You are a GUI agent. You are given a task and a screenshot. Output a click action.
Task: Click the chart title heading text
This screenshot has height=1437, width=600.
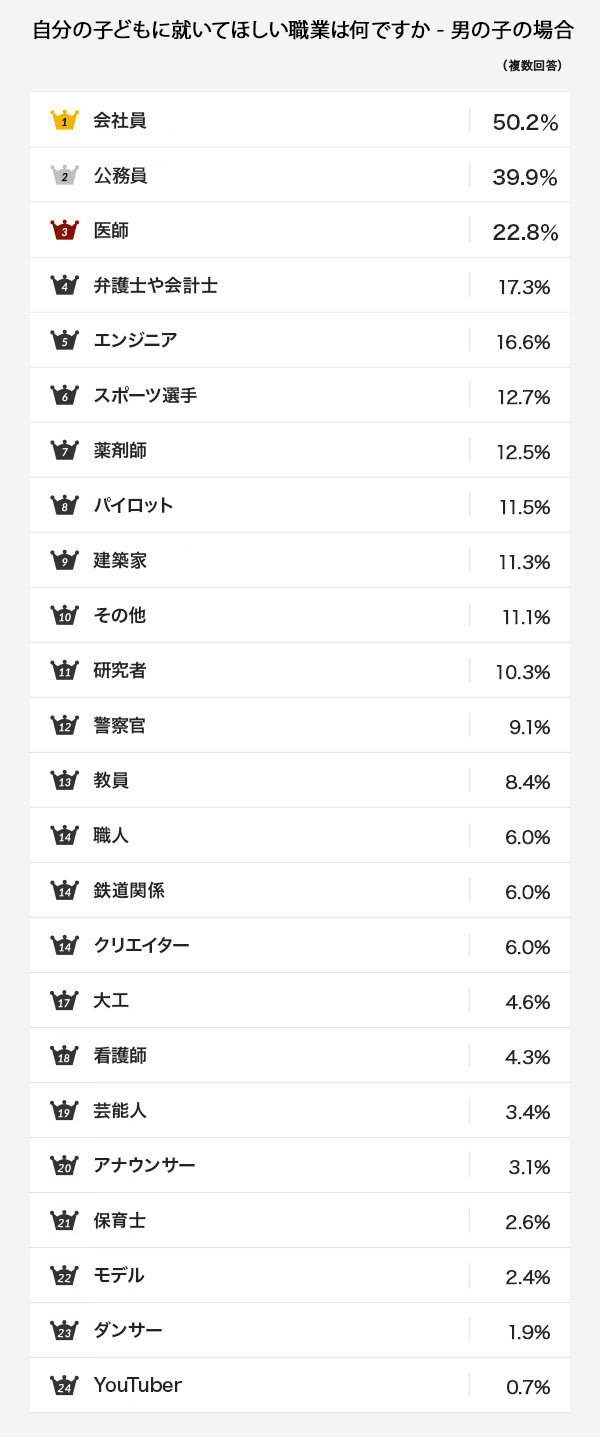point(302,30)
